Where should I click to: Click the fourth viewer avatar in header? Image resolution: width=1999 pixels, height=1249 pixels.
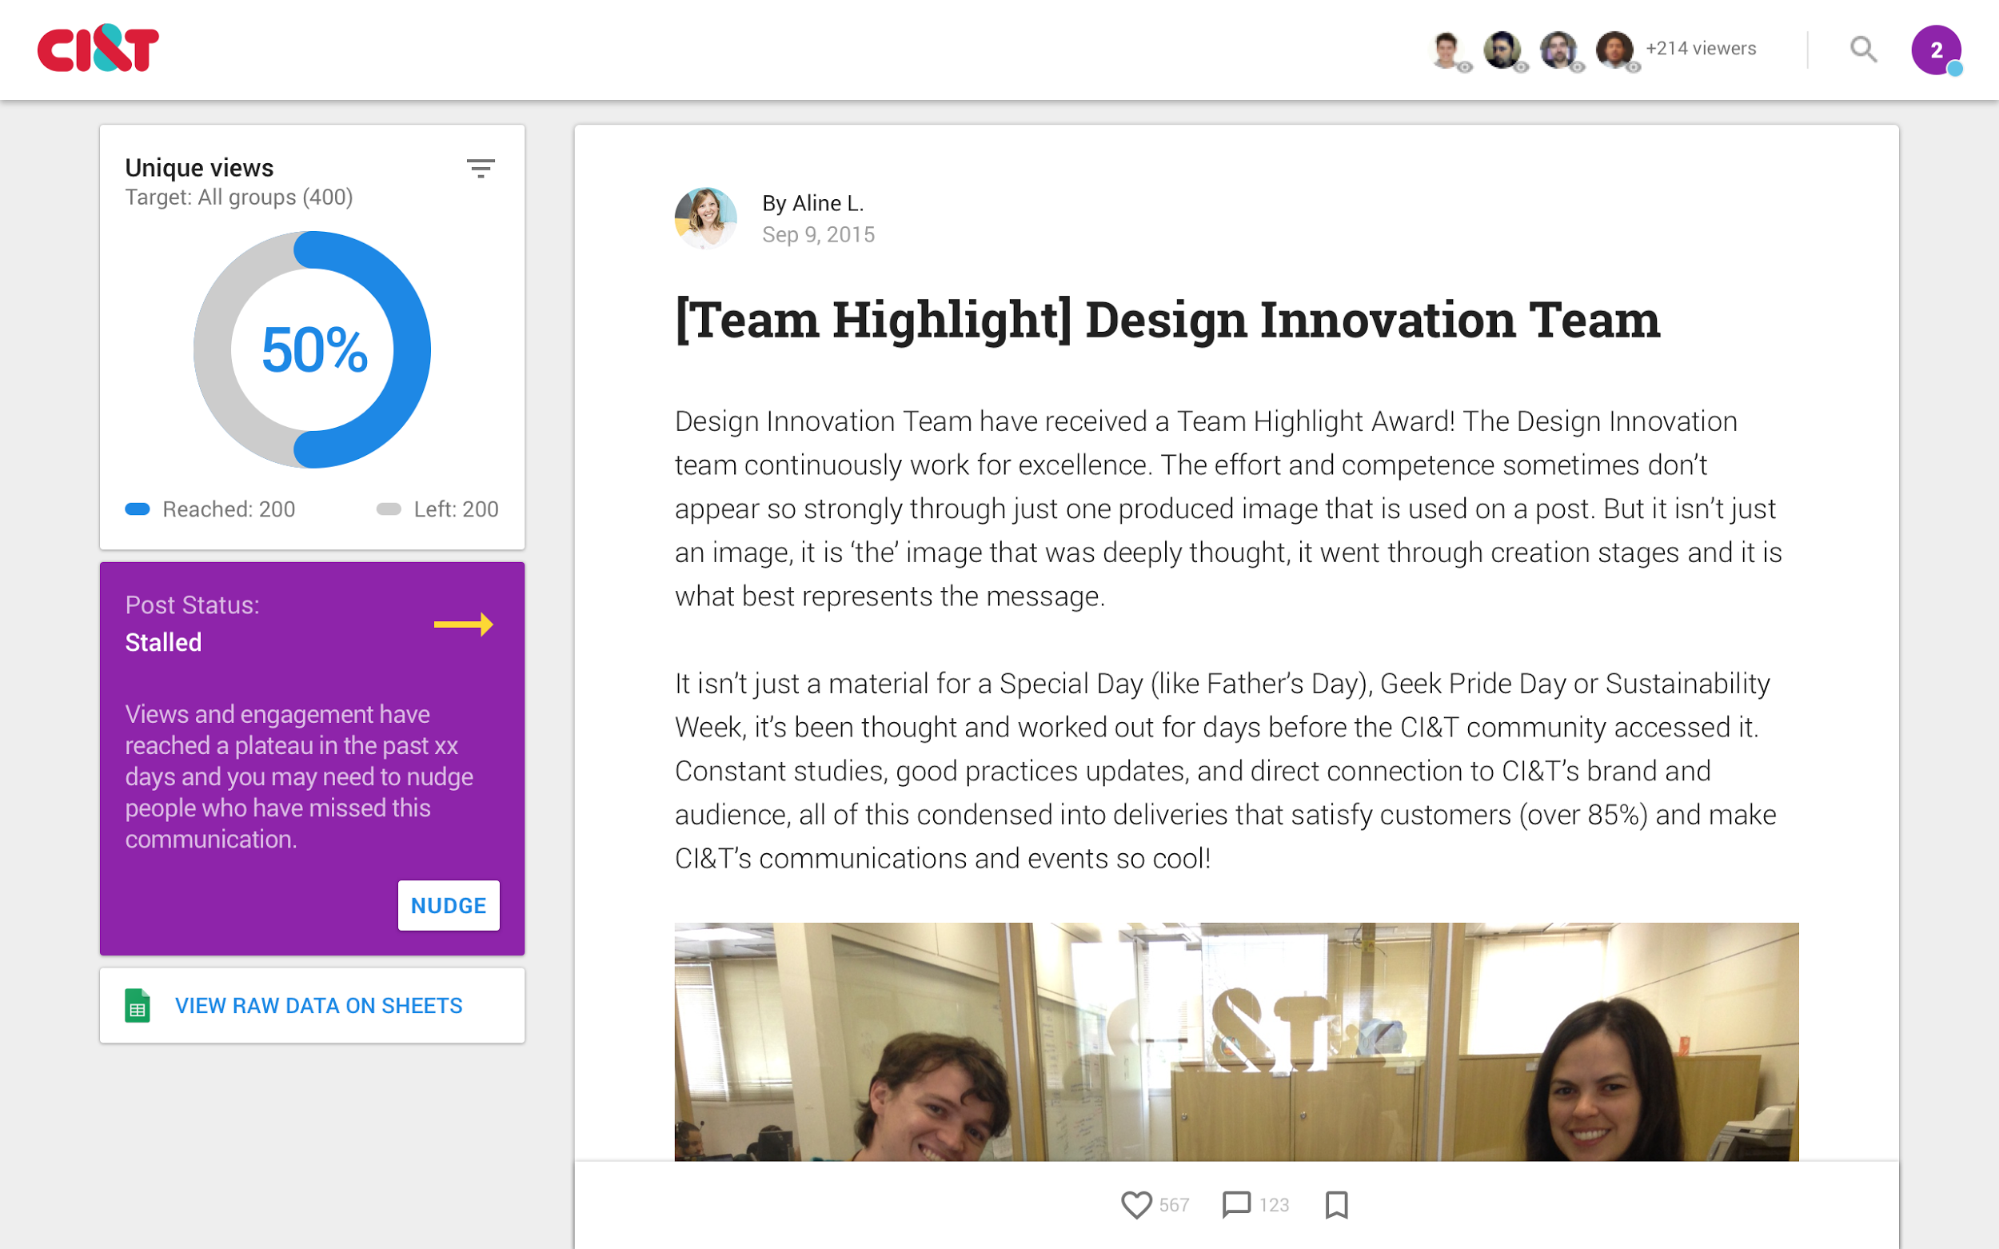coord(1614,49)
